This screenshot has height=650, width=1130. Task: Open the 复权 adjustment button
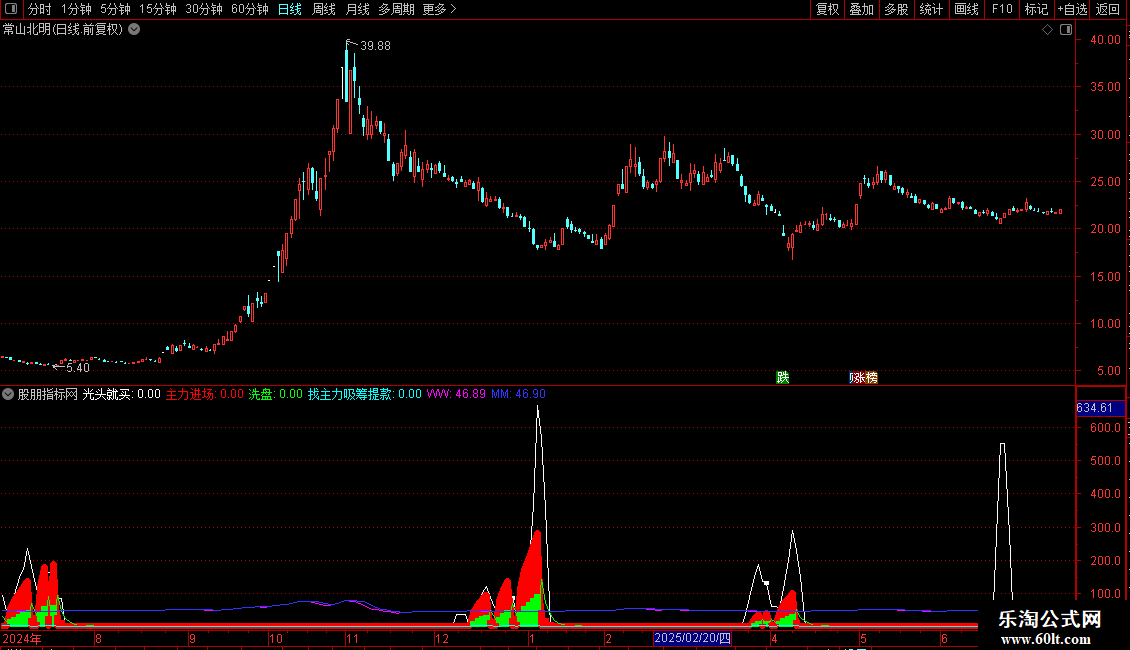[x=827, y=9]
